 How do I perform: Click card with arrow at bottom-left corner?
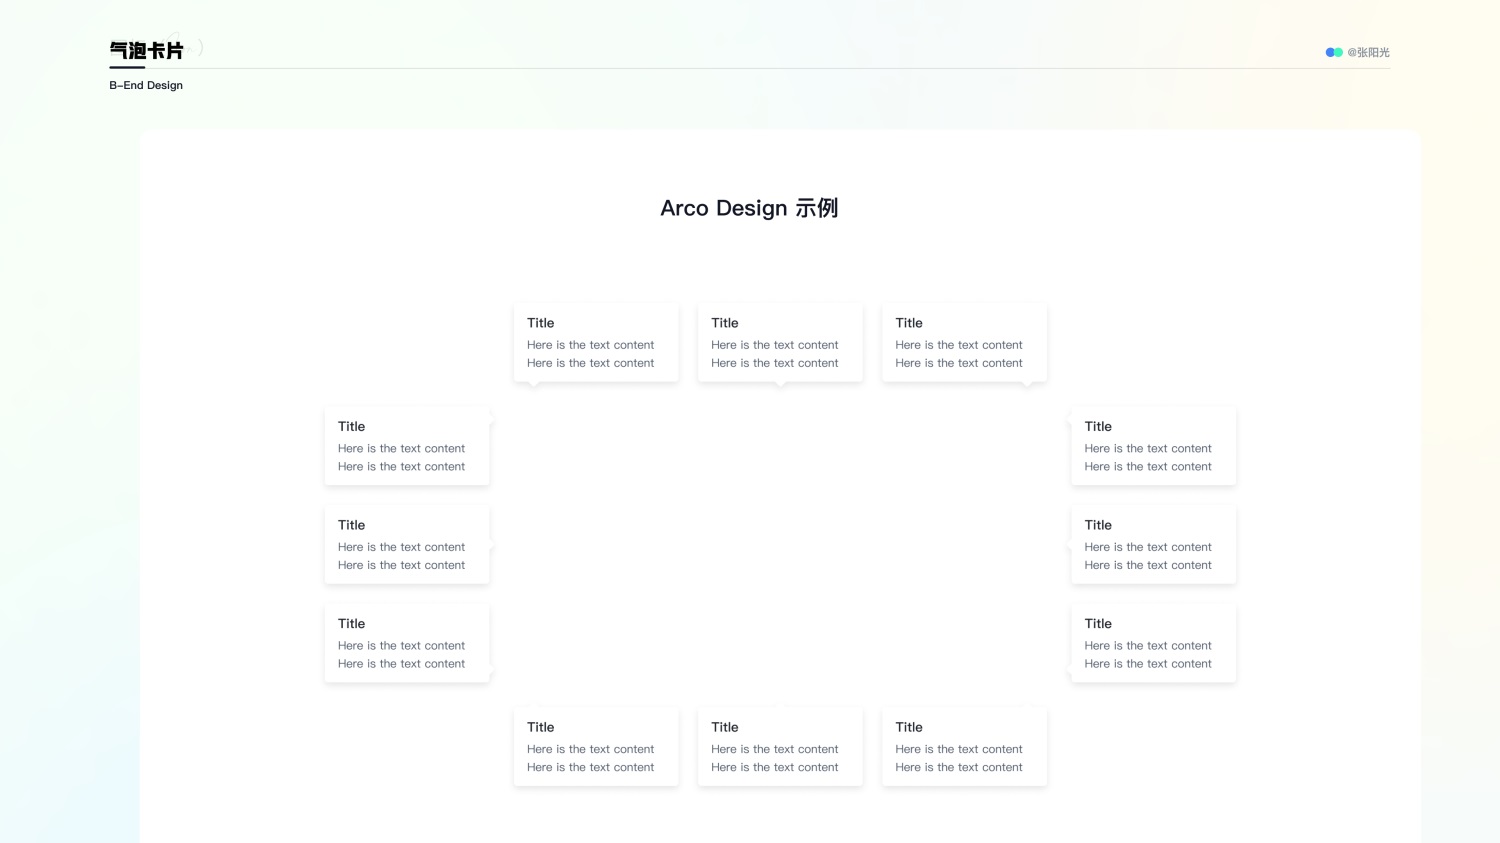pyautogui.click(x=596, y=342)
